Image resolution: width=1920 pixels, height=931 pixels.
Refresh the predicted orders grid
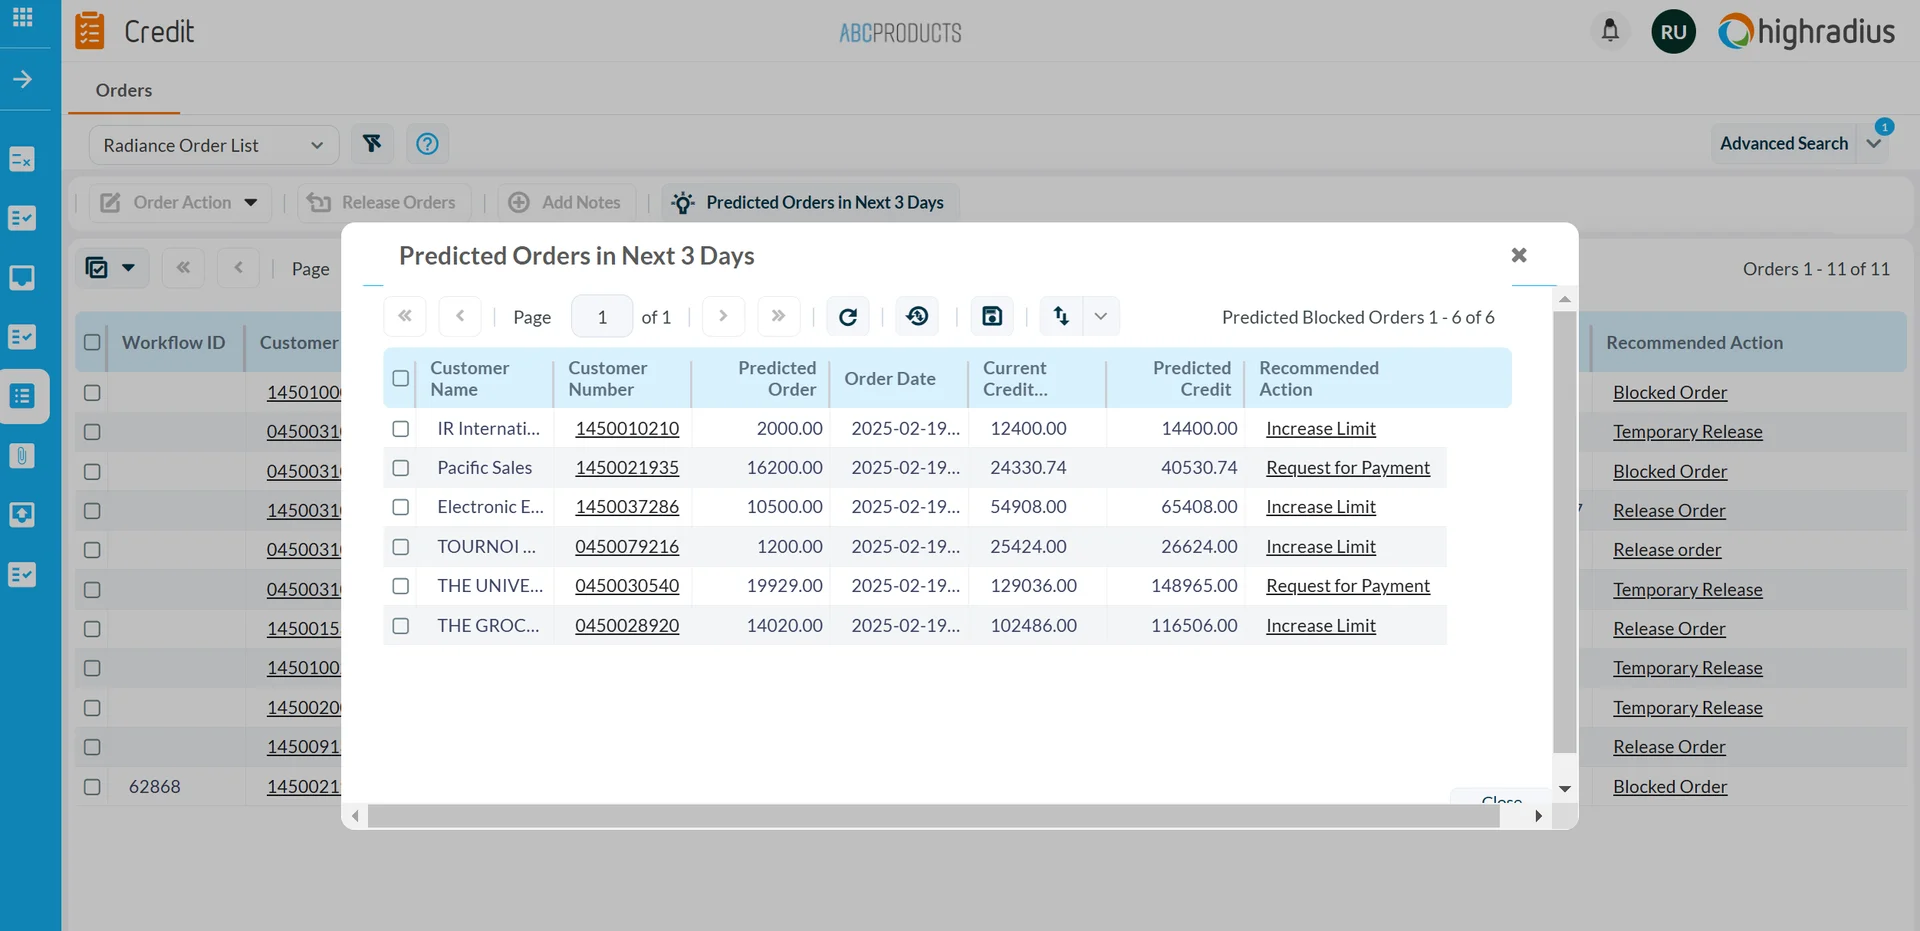848,317
